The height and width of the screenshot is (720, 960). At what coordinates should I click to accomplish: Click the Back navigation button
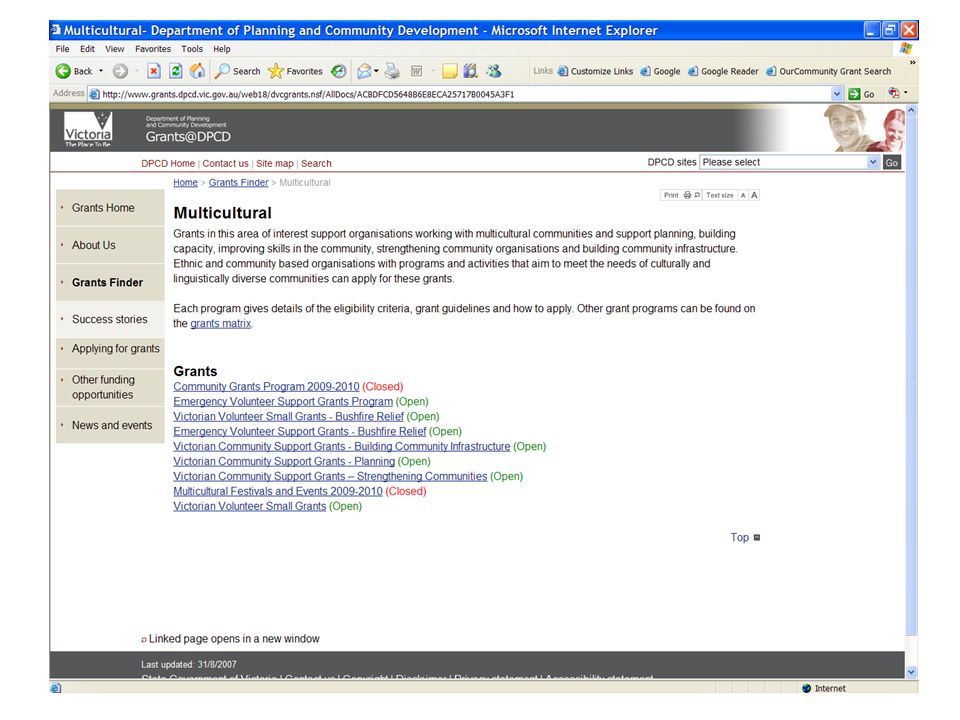pos(73,72)
